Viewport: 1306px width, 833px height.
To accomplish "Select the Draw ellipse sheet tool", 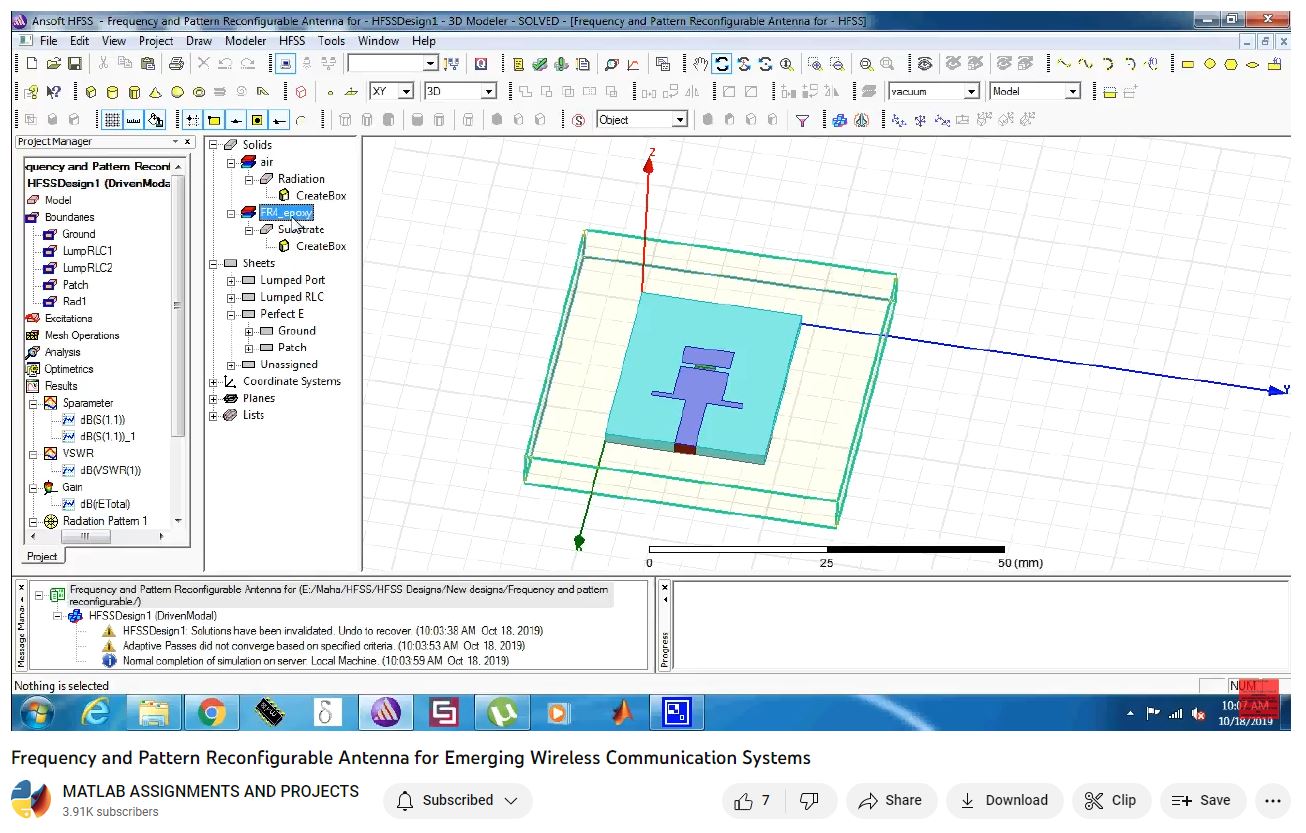I will pos(1252,64).
